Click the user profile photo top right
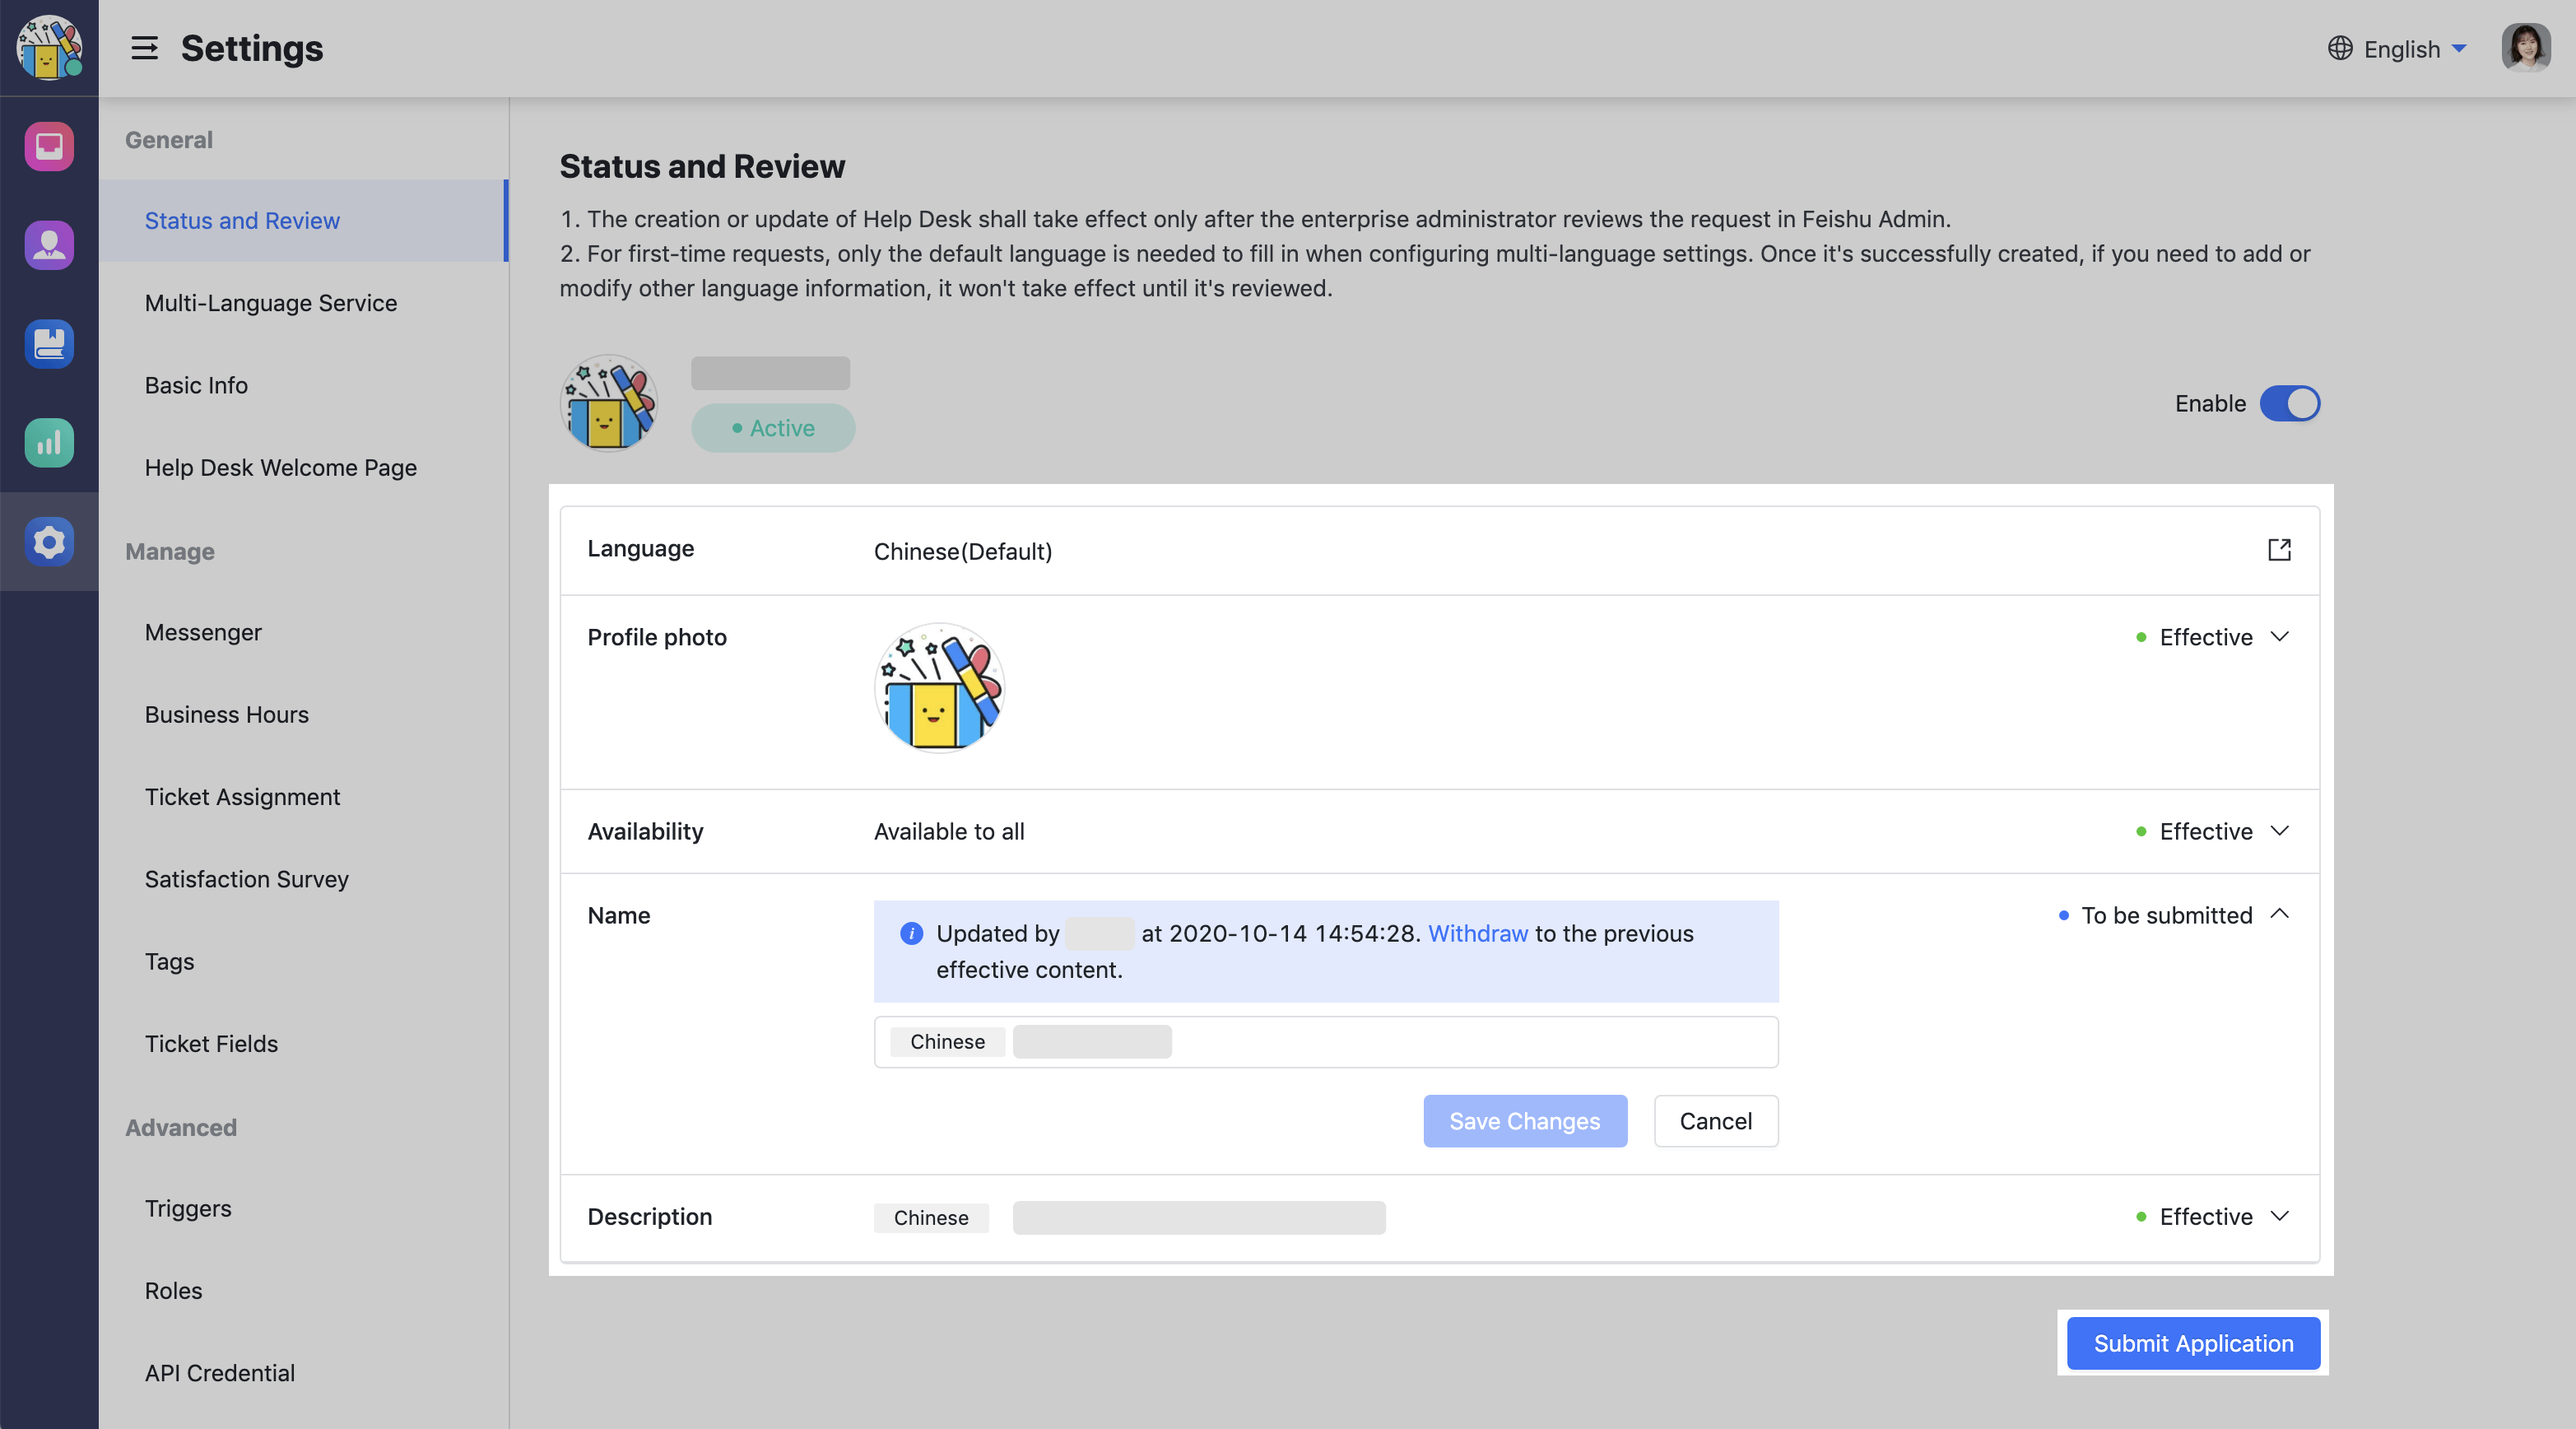This screenshot has height=1429, width=2576. (x=2526, y=47)
